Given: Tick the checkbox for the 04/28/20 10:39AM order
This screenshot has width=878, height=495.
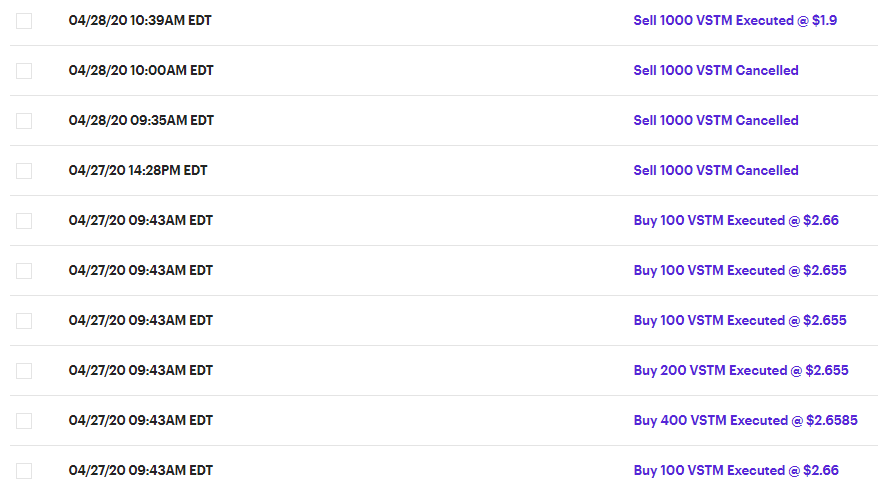Looking at the screenshot, I should click(24, 21).
